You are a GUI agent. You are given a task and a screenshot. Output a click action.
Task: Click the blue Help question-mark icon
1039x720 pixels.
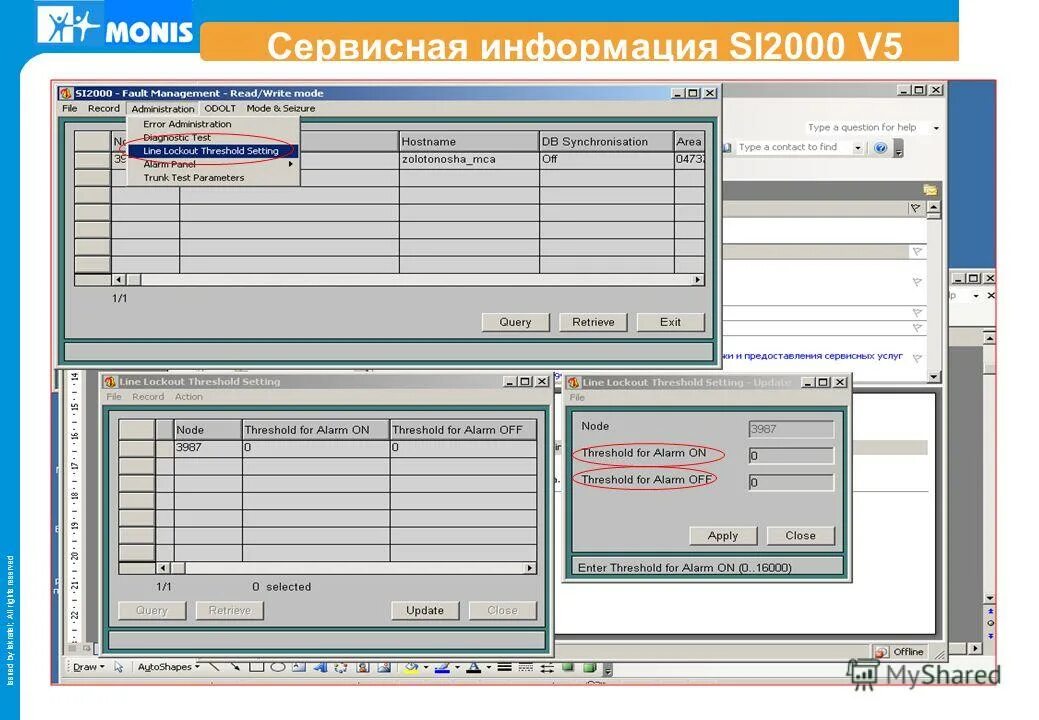[880, 148]
